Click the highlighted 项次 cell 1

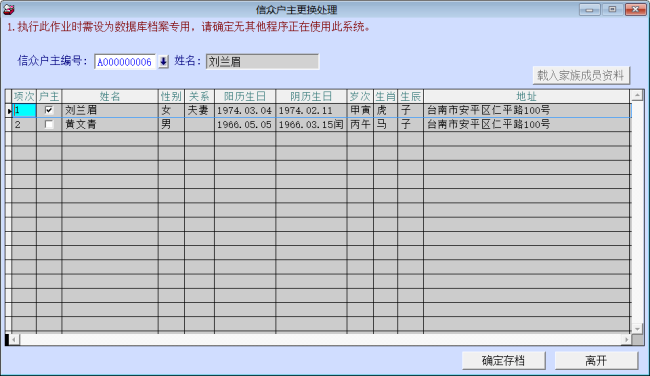pos(24,110)
